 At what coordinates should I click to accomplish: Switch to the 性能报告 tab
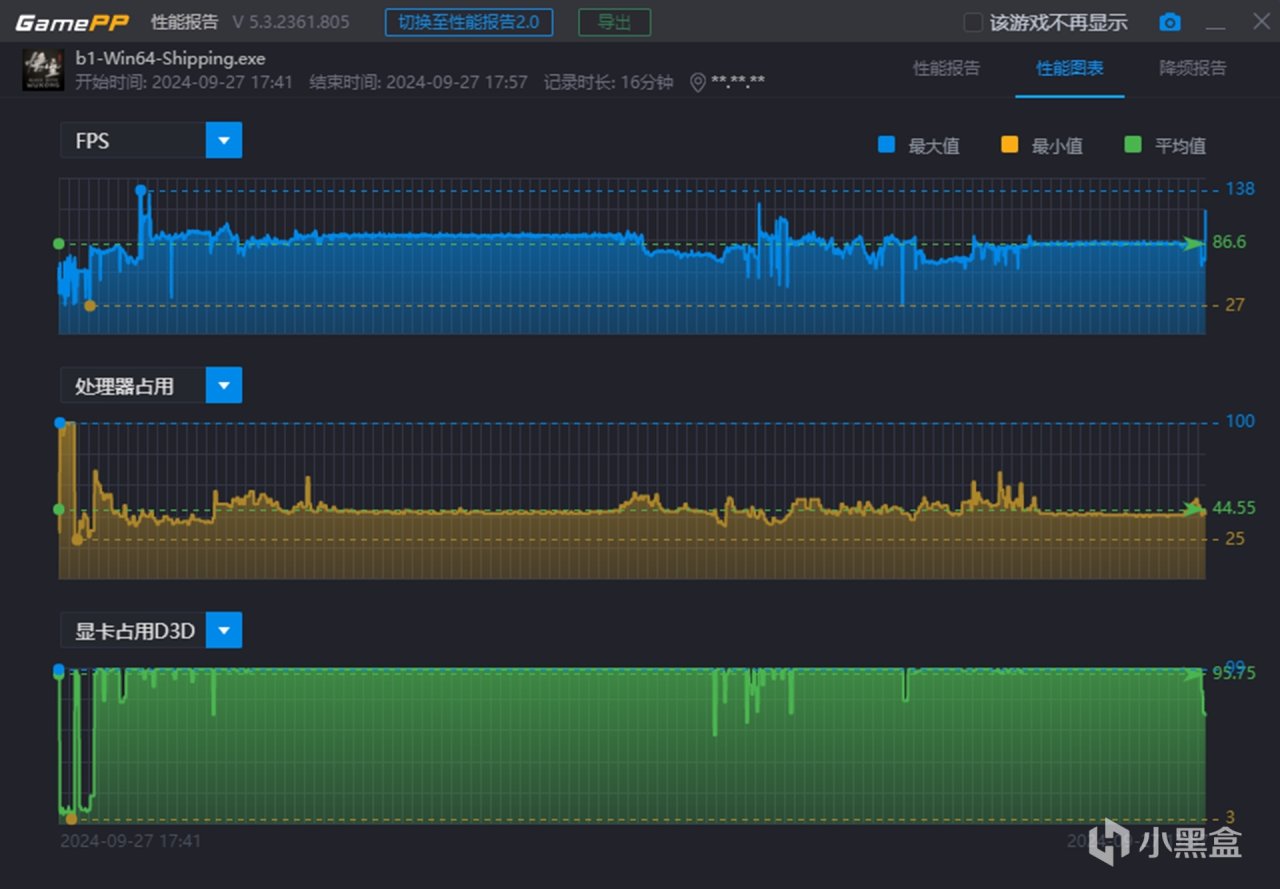[x=946, y=68]
